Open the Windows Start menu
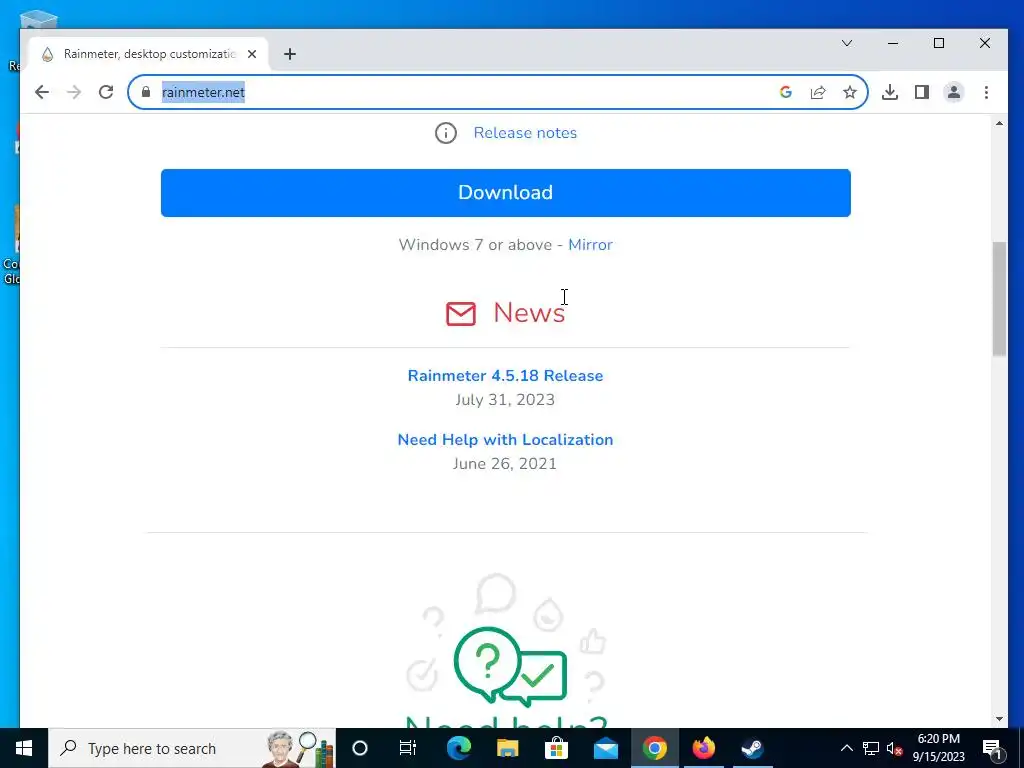Screen dimensions: 1024x768 [x=24, y=748]
